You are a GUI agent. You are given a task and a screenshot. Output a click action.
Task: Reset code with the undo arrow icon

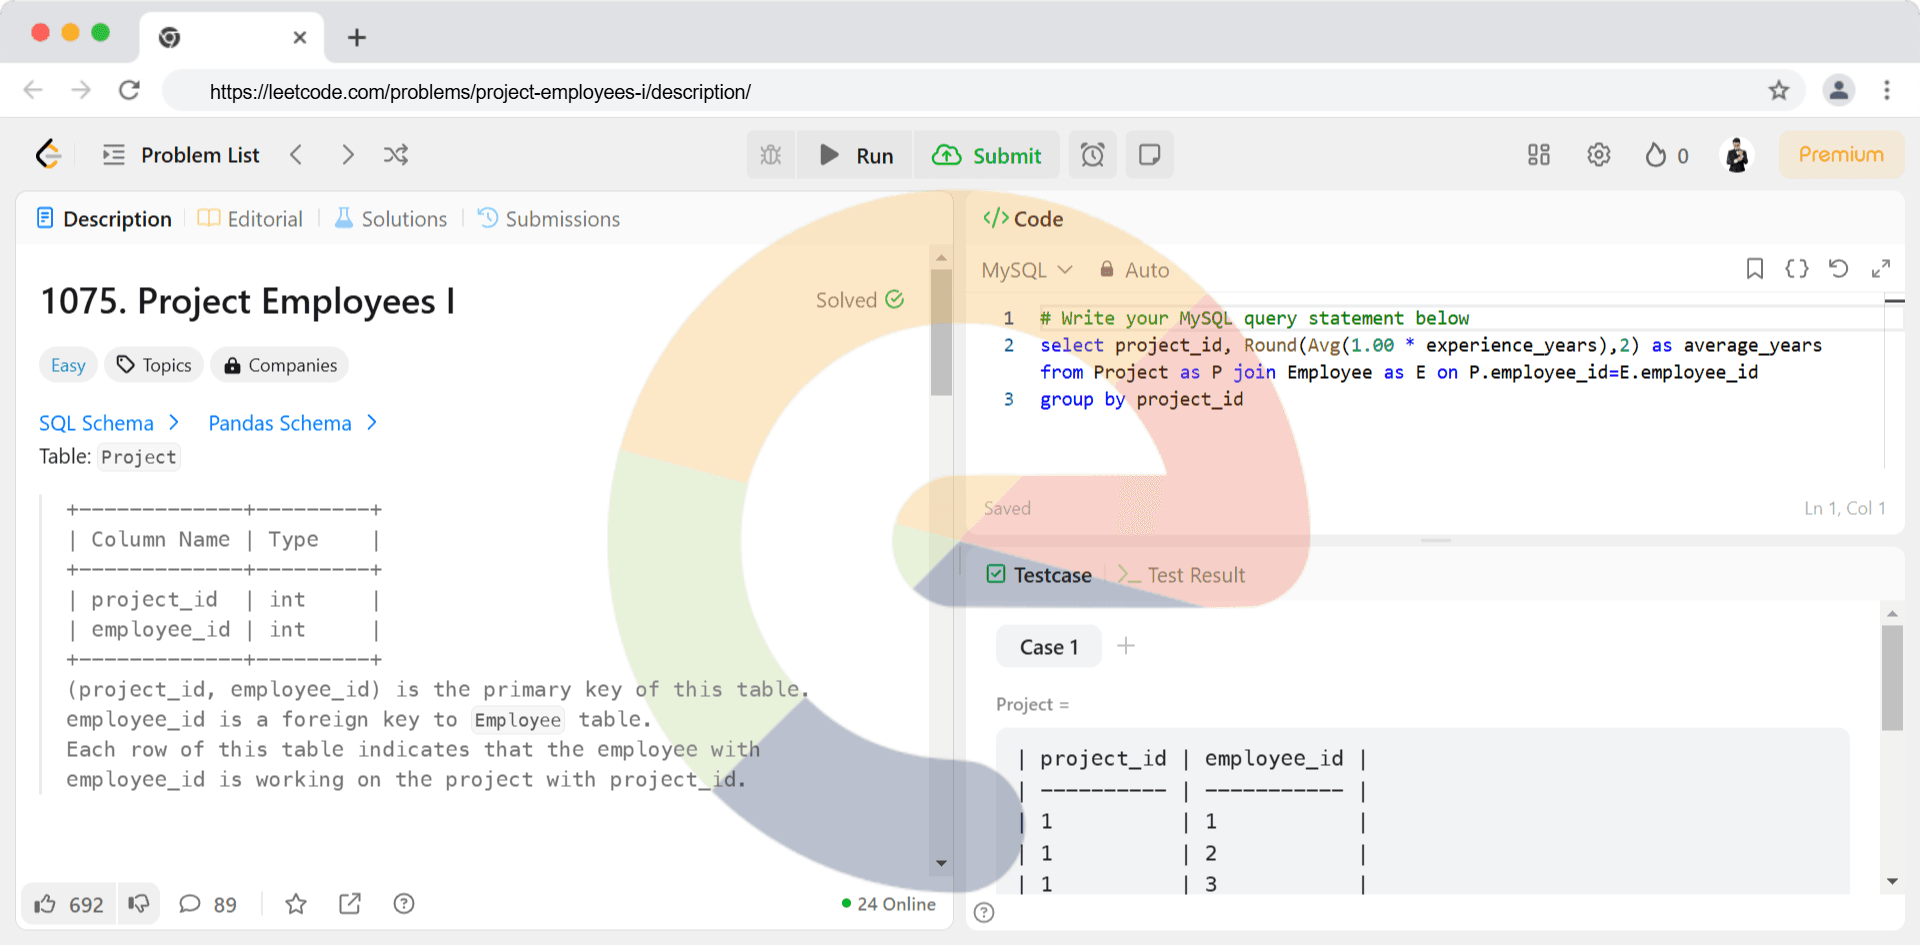pos(1838,269)
